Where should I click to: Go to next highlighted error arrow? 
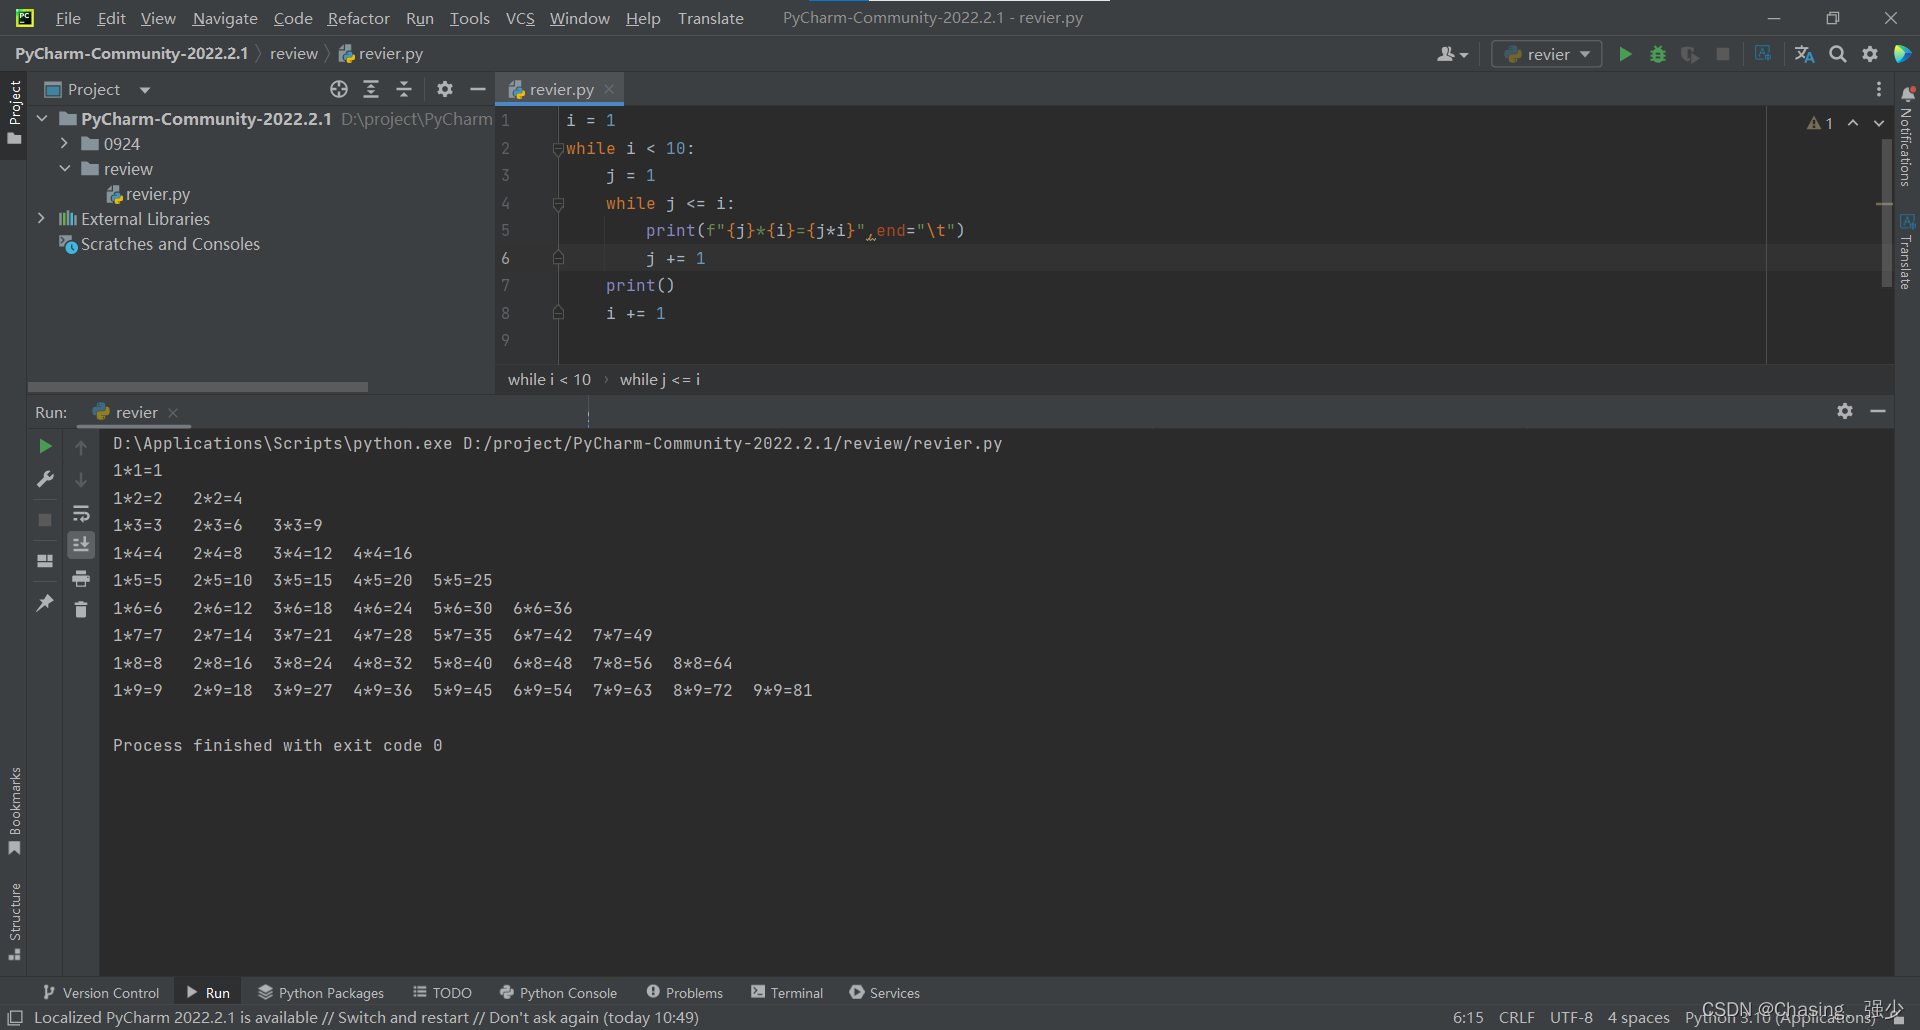(x=1879, y=123)
